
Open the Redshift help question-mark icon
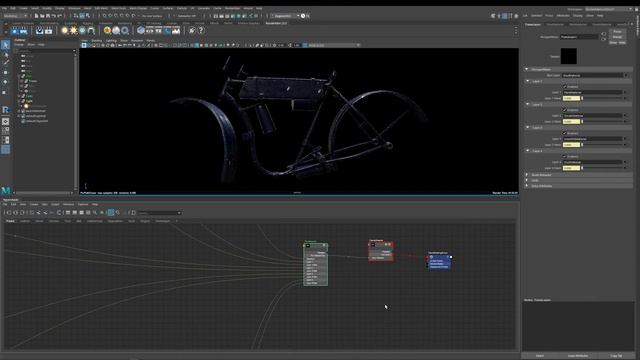(201, 31)
